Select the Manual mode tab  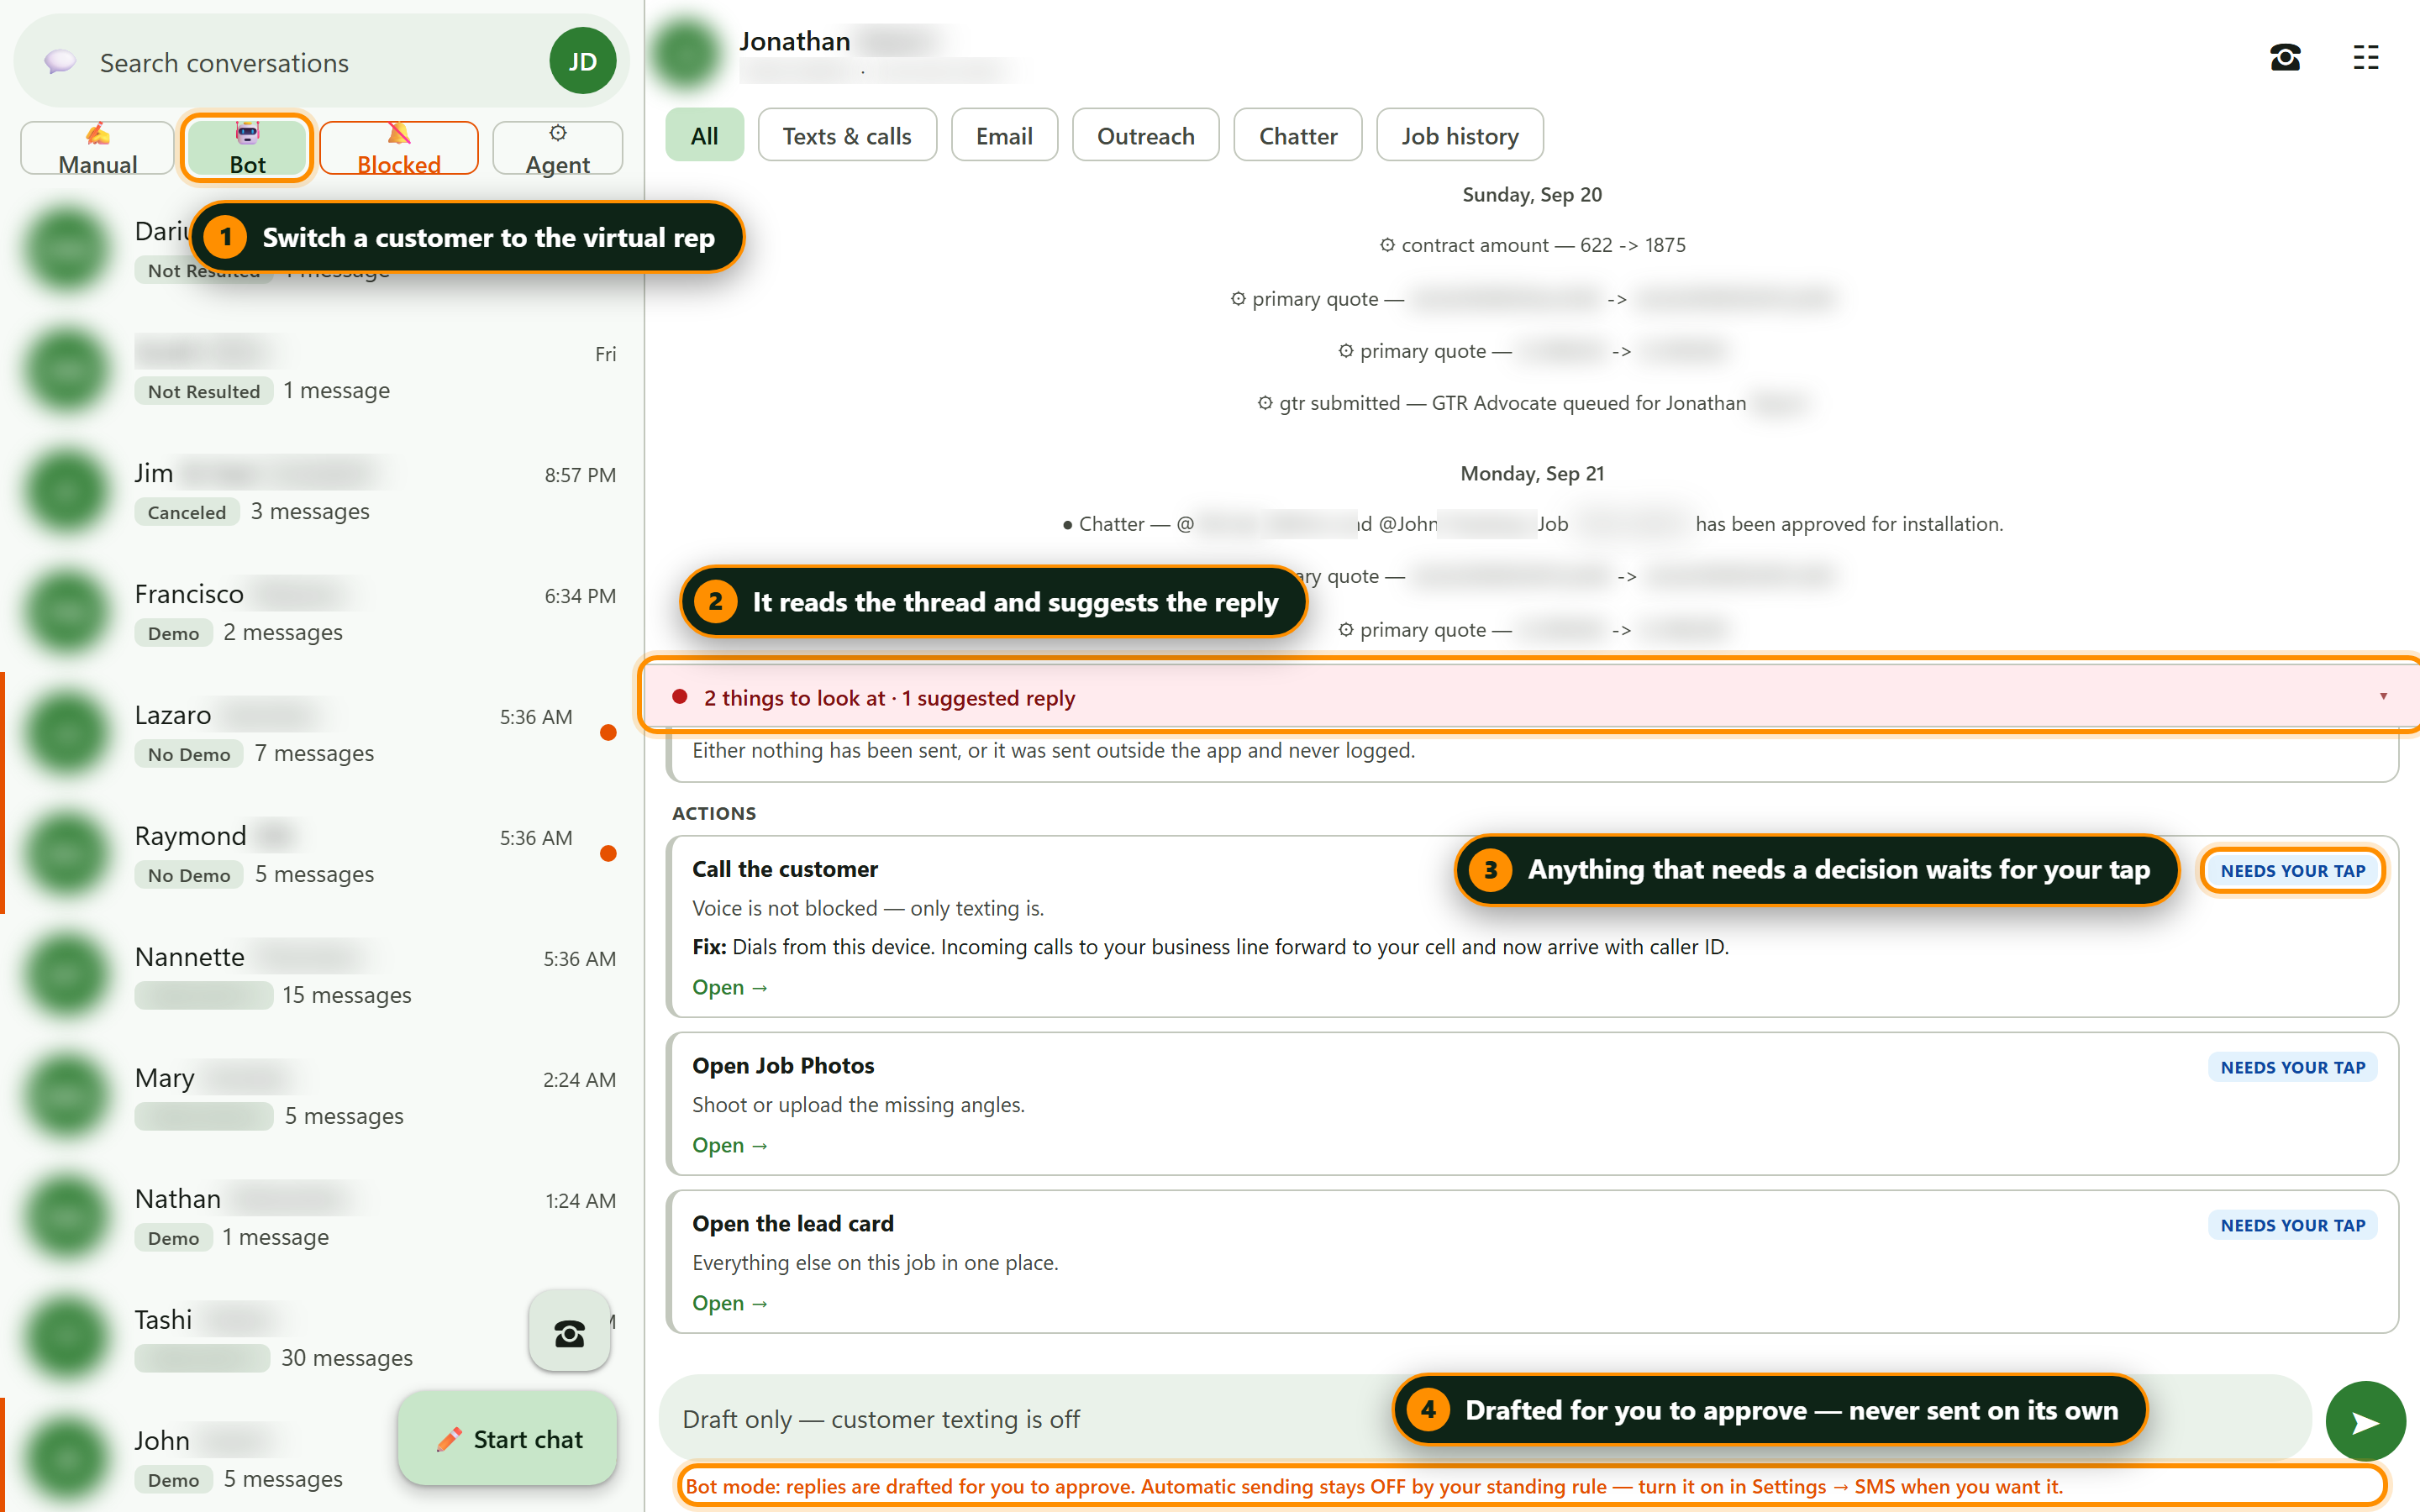[x=97, y=148]
